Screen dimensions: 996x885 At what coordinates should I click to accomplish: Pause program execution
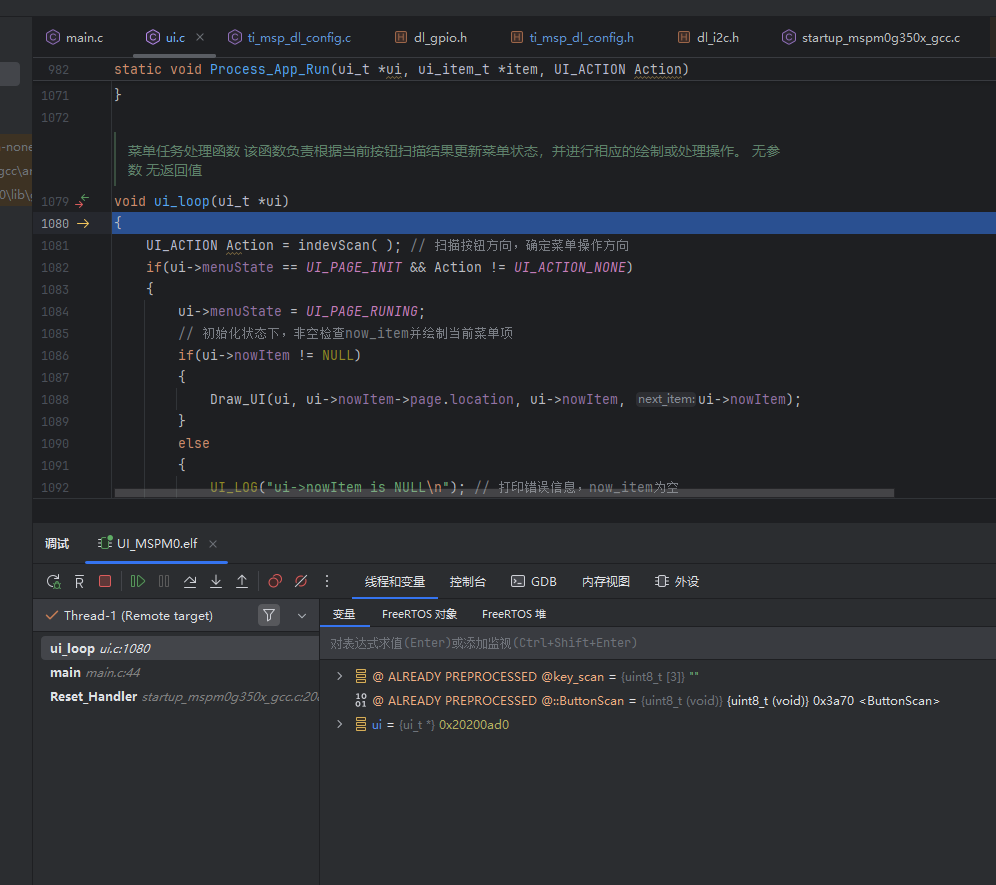pos(164,581)
